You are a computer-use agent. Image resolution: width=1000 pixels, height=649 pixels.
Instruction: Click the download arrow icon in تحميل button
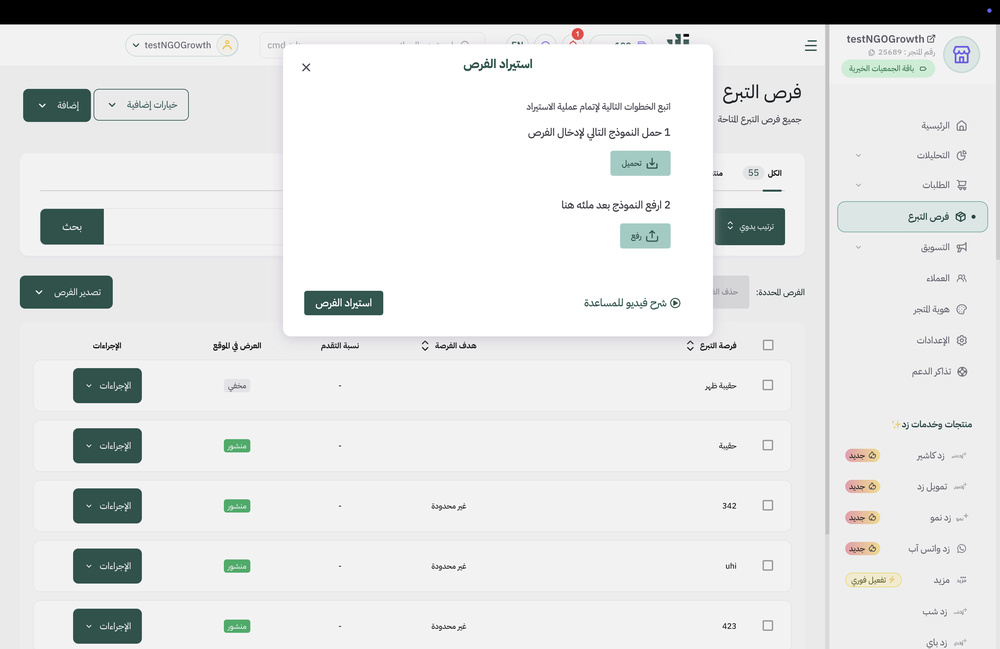coord(652,164)
